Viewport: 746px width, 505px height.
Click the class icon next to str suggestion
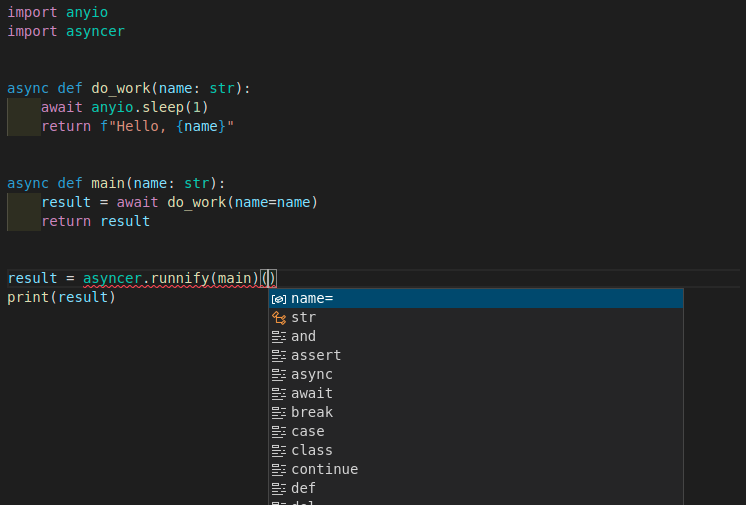[x=279, y=318]
